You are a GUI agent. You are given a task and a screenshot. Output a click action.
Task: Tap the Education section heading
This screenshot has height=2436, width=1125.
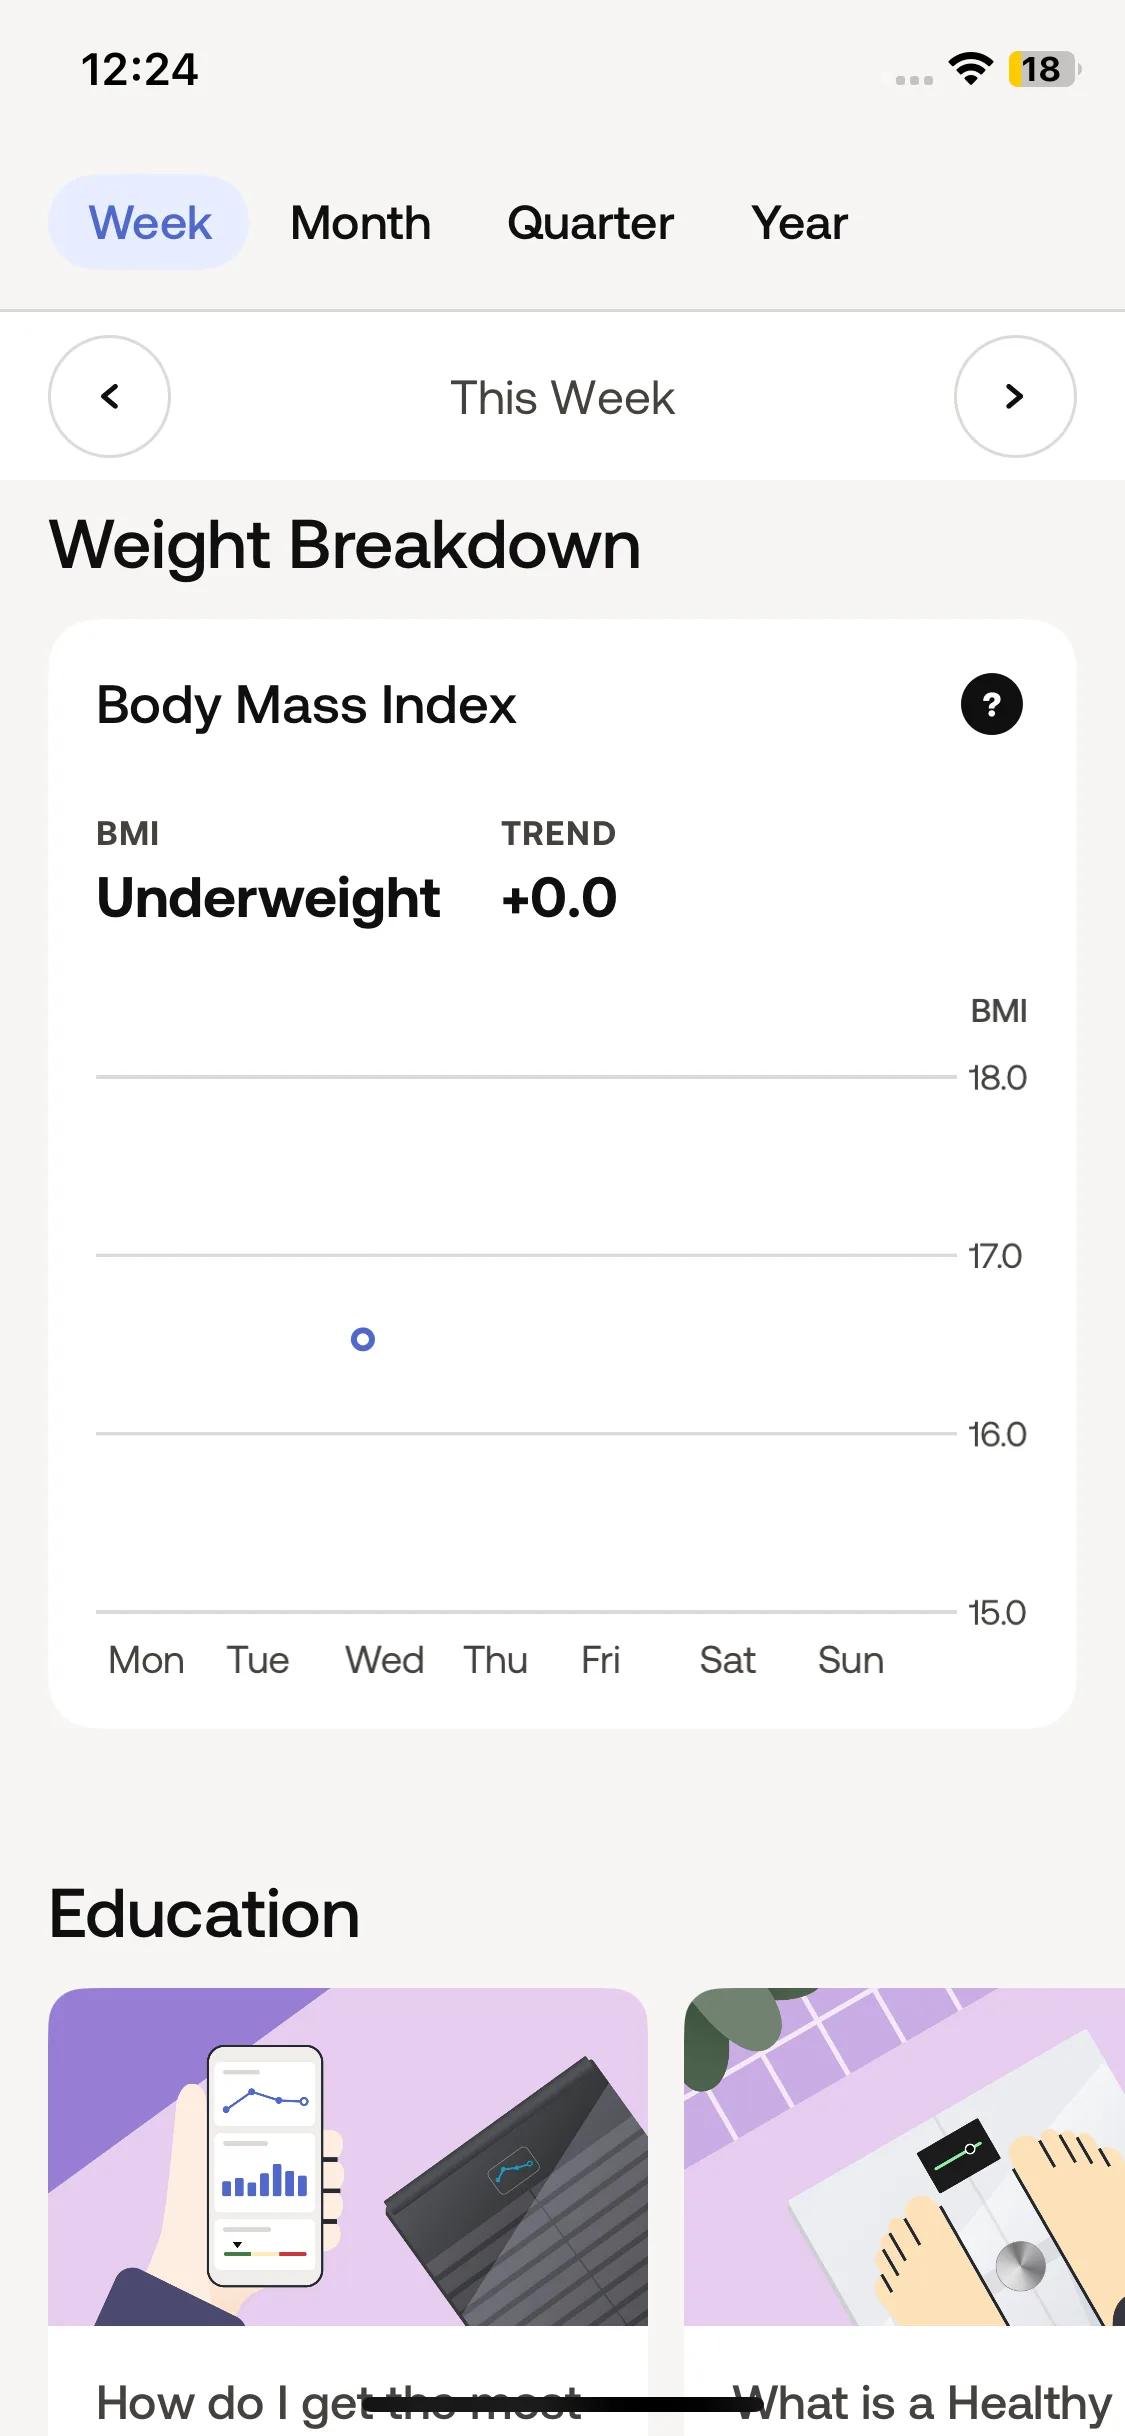tap(204, 1914)
